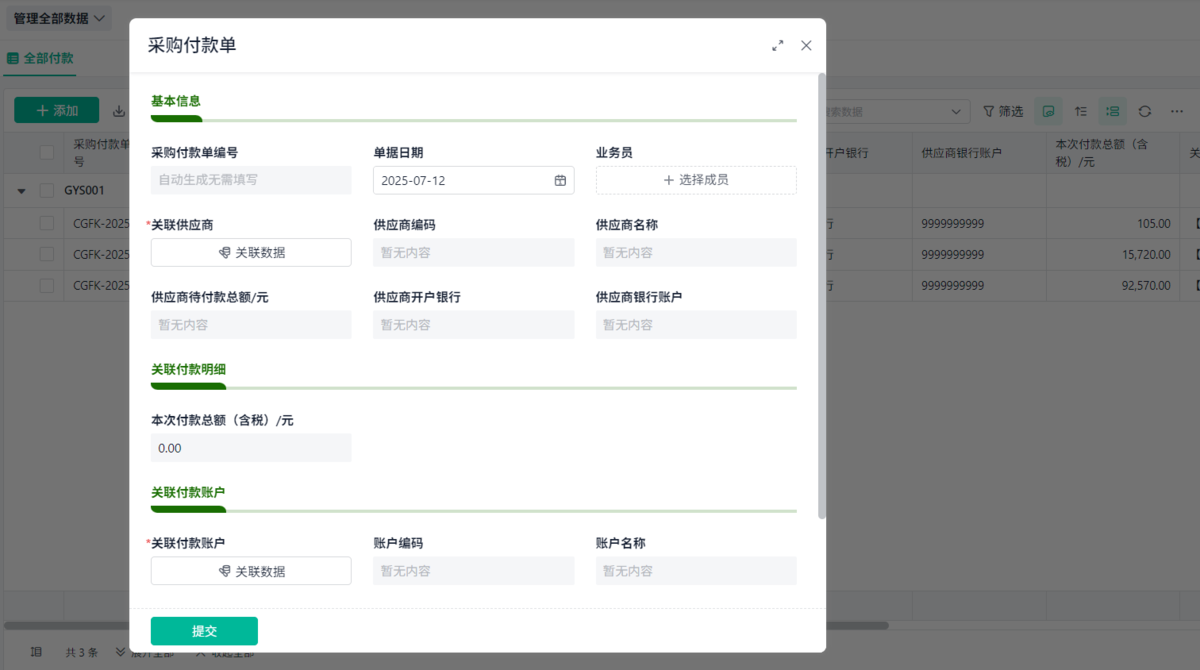Click the 采购付款单编号 auto-generated field

[251, 180]
